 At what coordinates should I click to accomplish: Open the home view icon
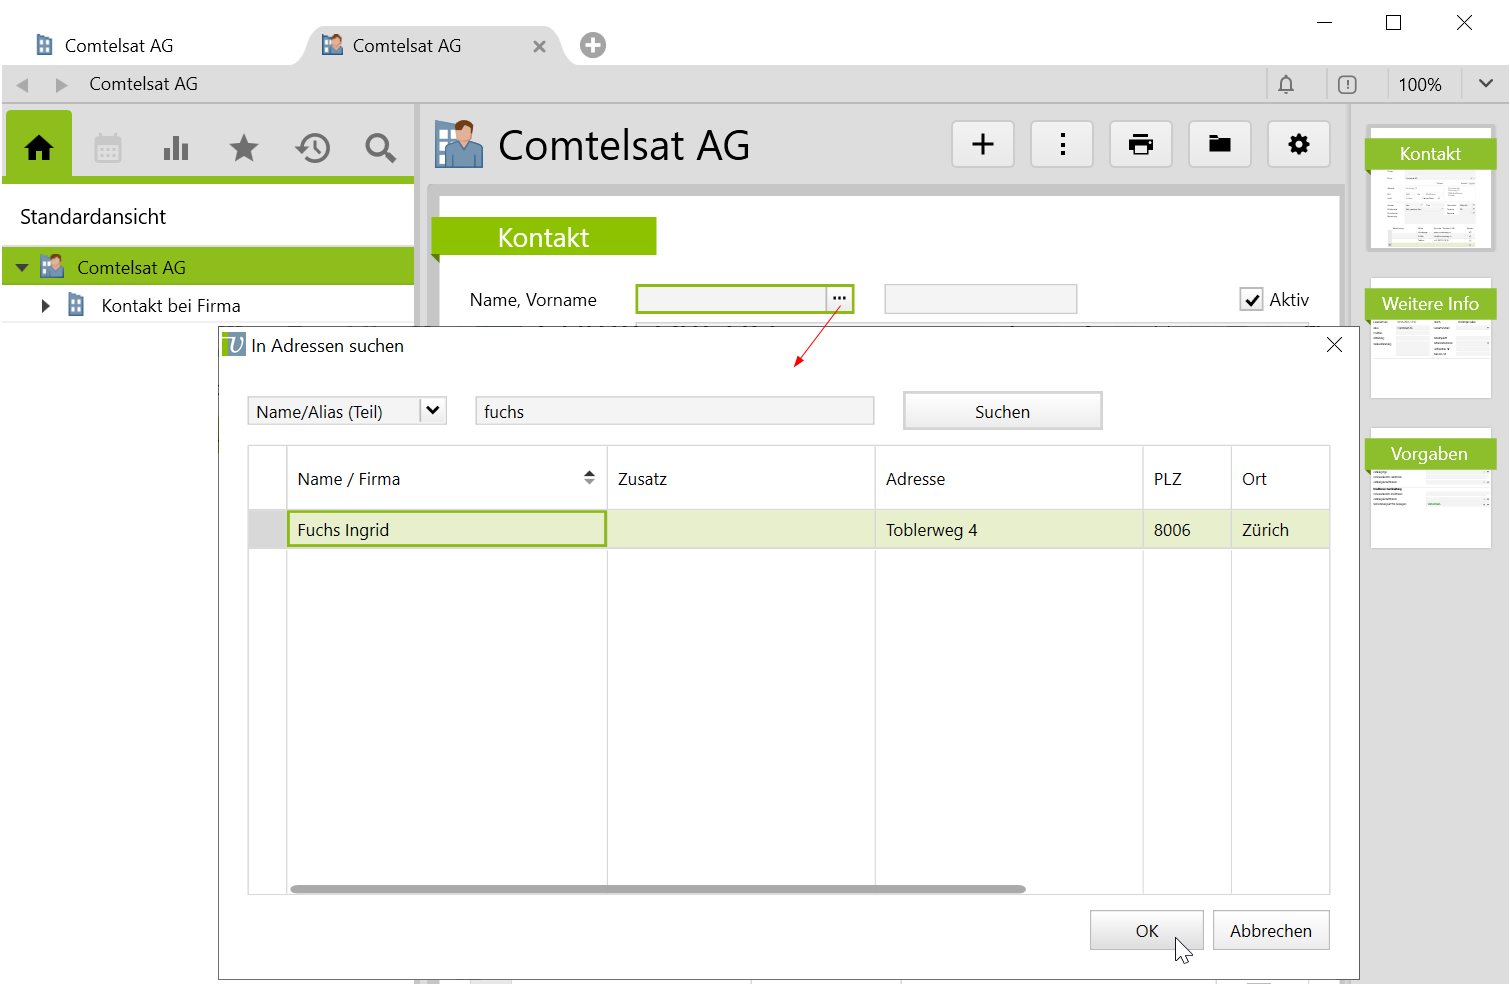tap(39, 148)
